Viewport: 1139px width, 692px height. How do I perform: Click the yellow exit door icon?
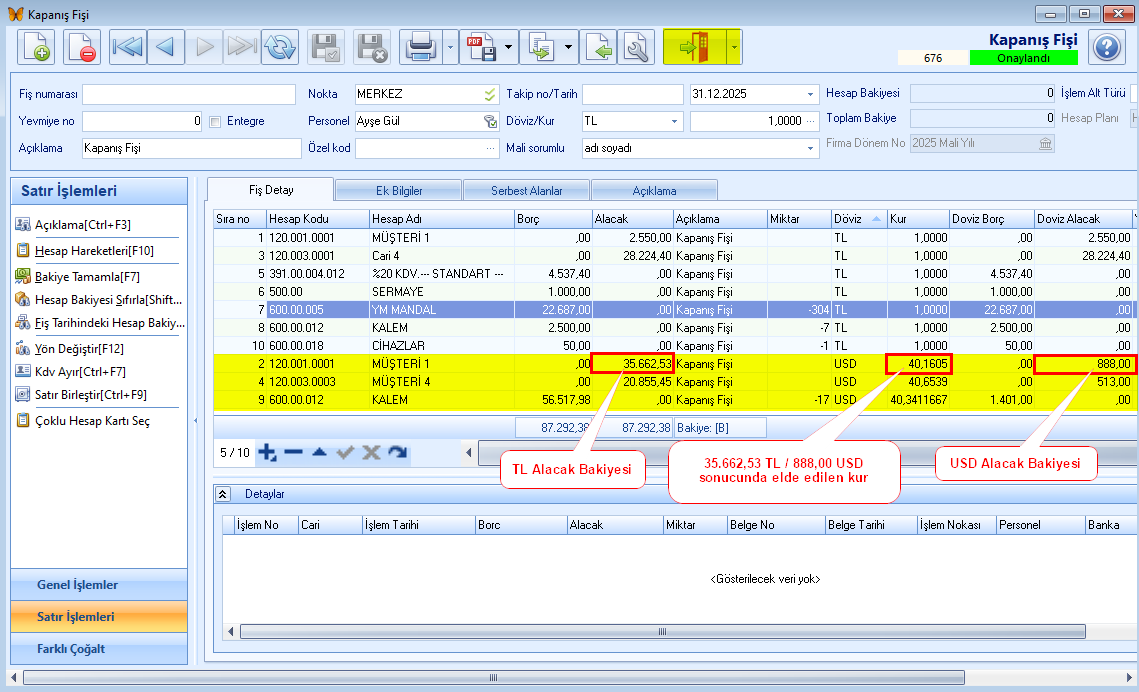pyautogui.click(x=694, y=47)
